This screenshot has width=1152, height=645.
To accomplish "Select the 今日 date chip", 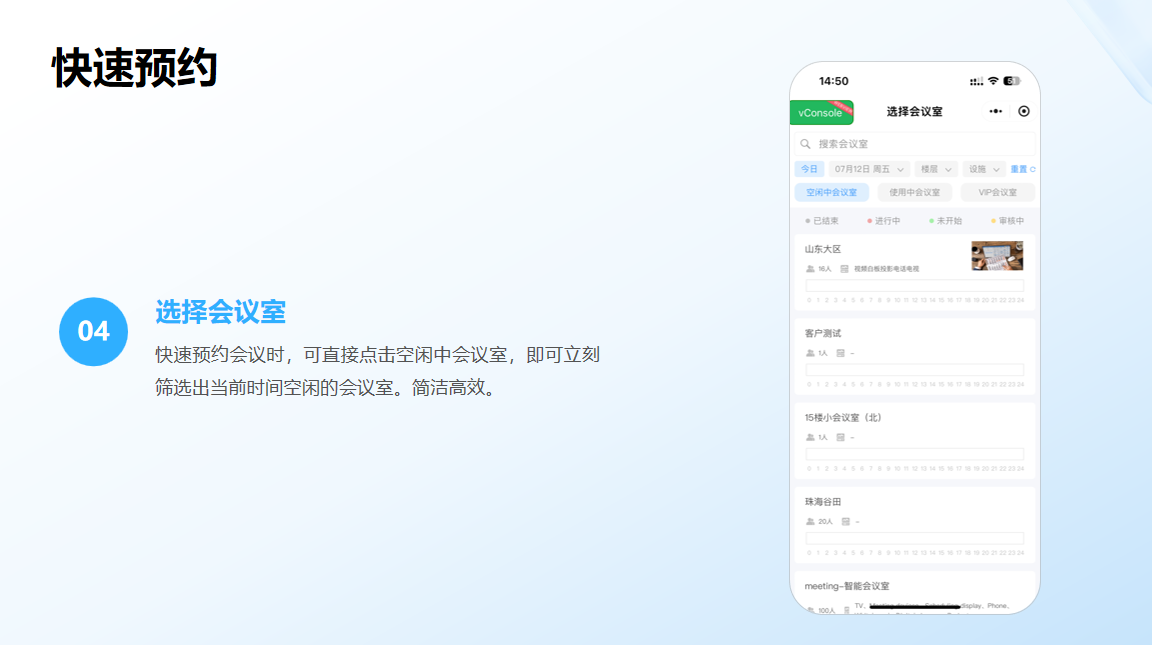I will [809, 169].
